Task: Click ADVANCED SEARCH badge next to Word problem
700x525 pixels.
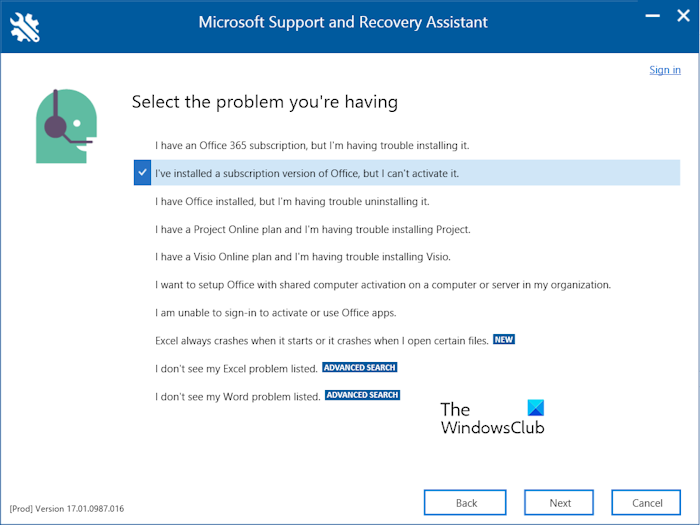Action: click(x=362, y=395)
